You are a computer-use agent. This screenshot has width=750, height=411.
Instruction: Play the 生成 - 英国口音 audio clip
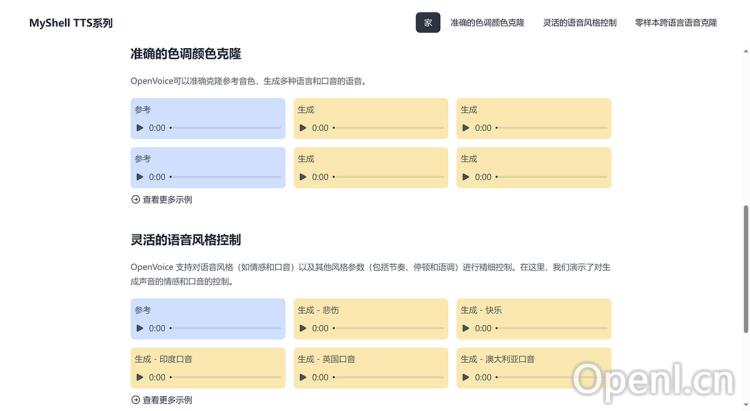point(303,377)
